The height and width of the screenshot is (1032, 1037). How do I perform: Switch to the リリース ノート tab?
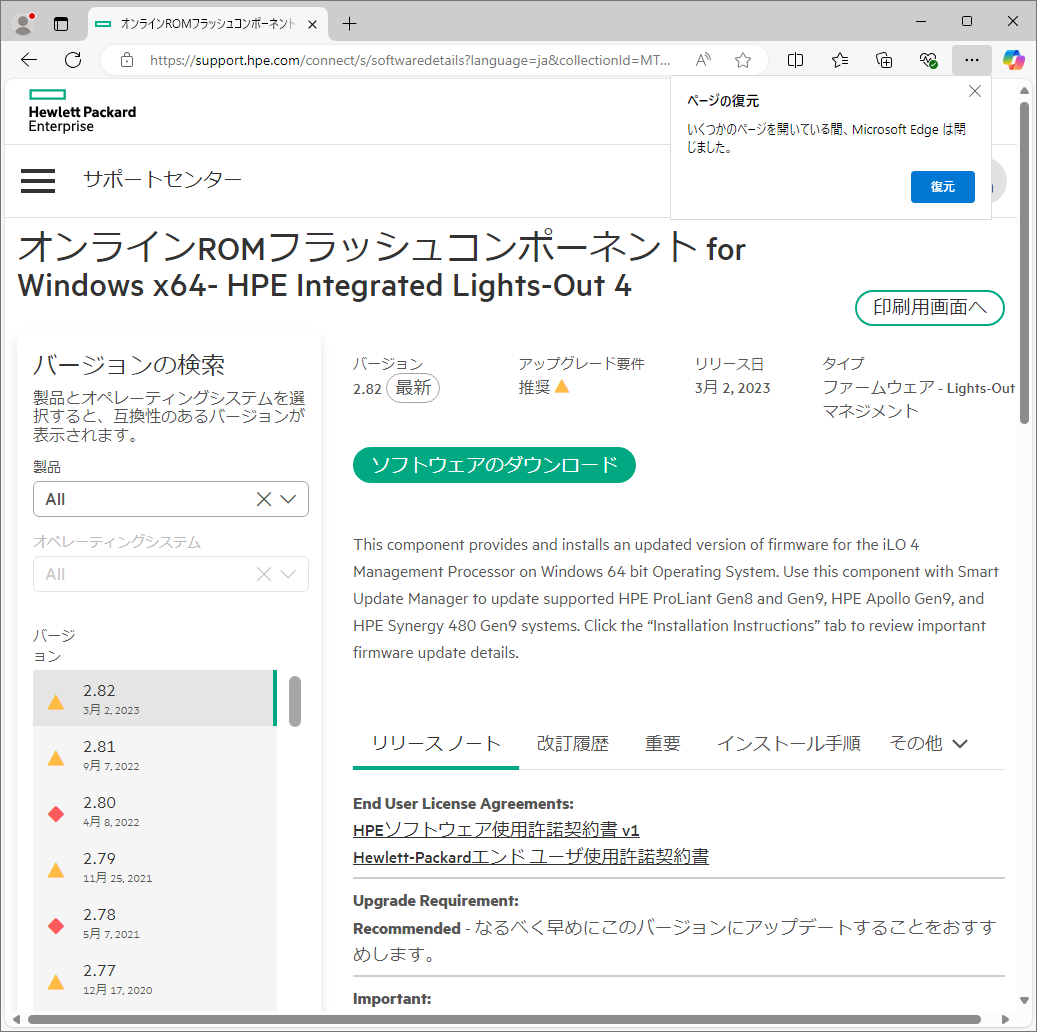pos(436,744)
